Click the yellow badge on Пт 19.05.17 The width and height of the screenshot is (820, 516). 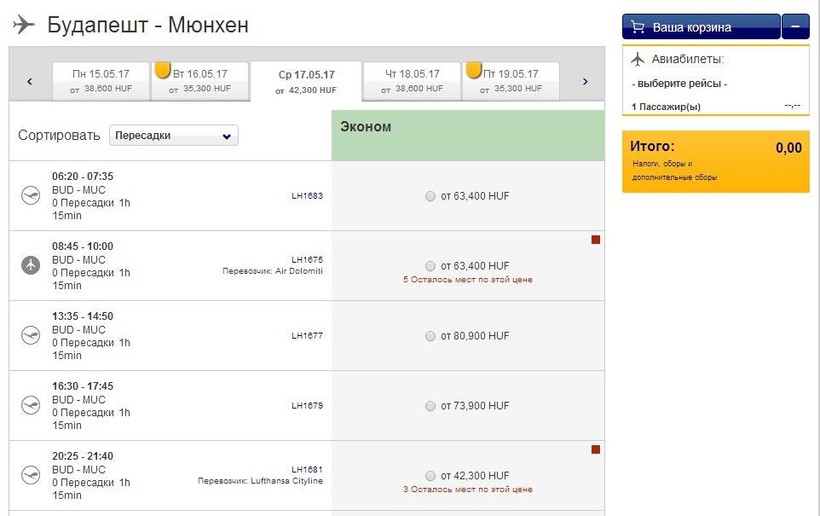473,71
